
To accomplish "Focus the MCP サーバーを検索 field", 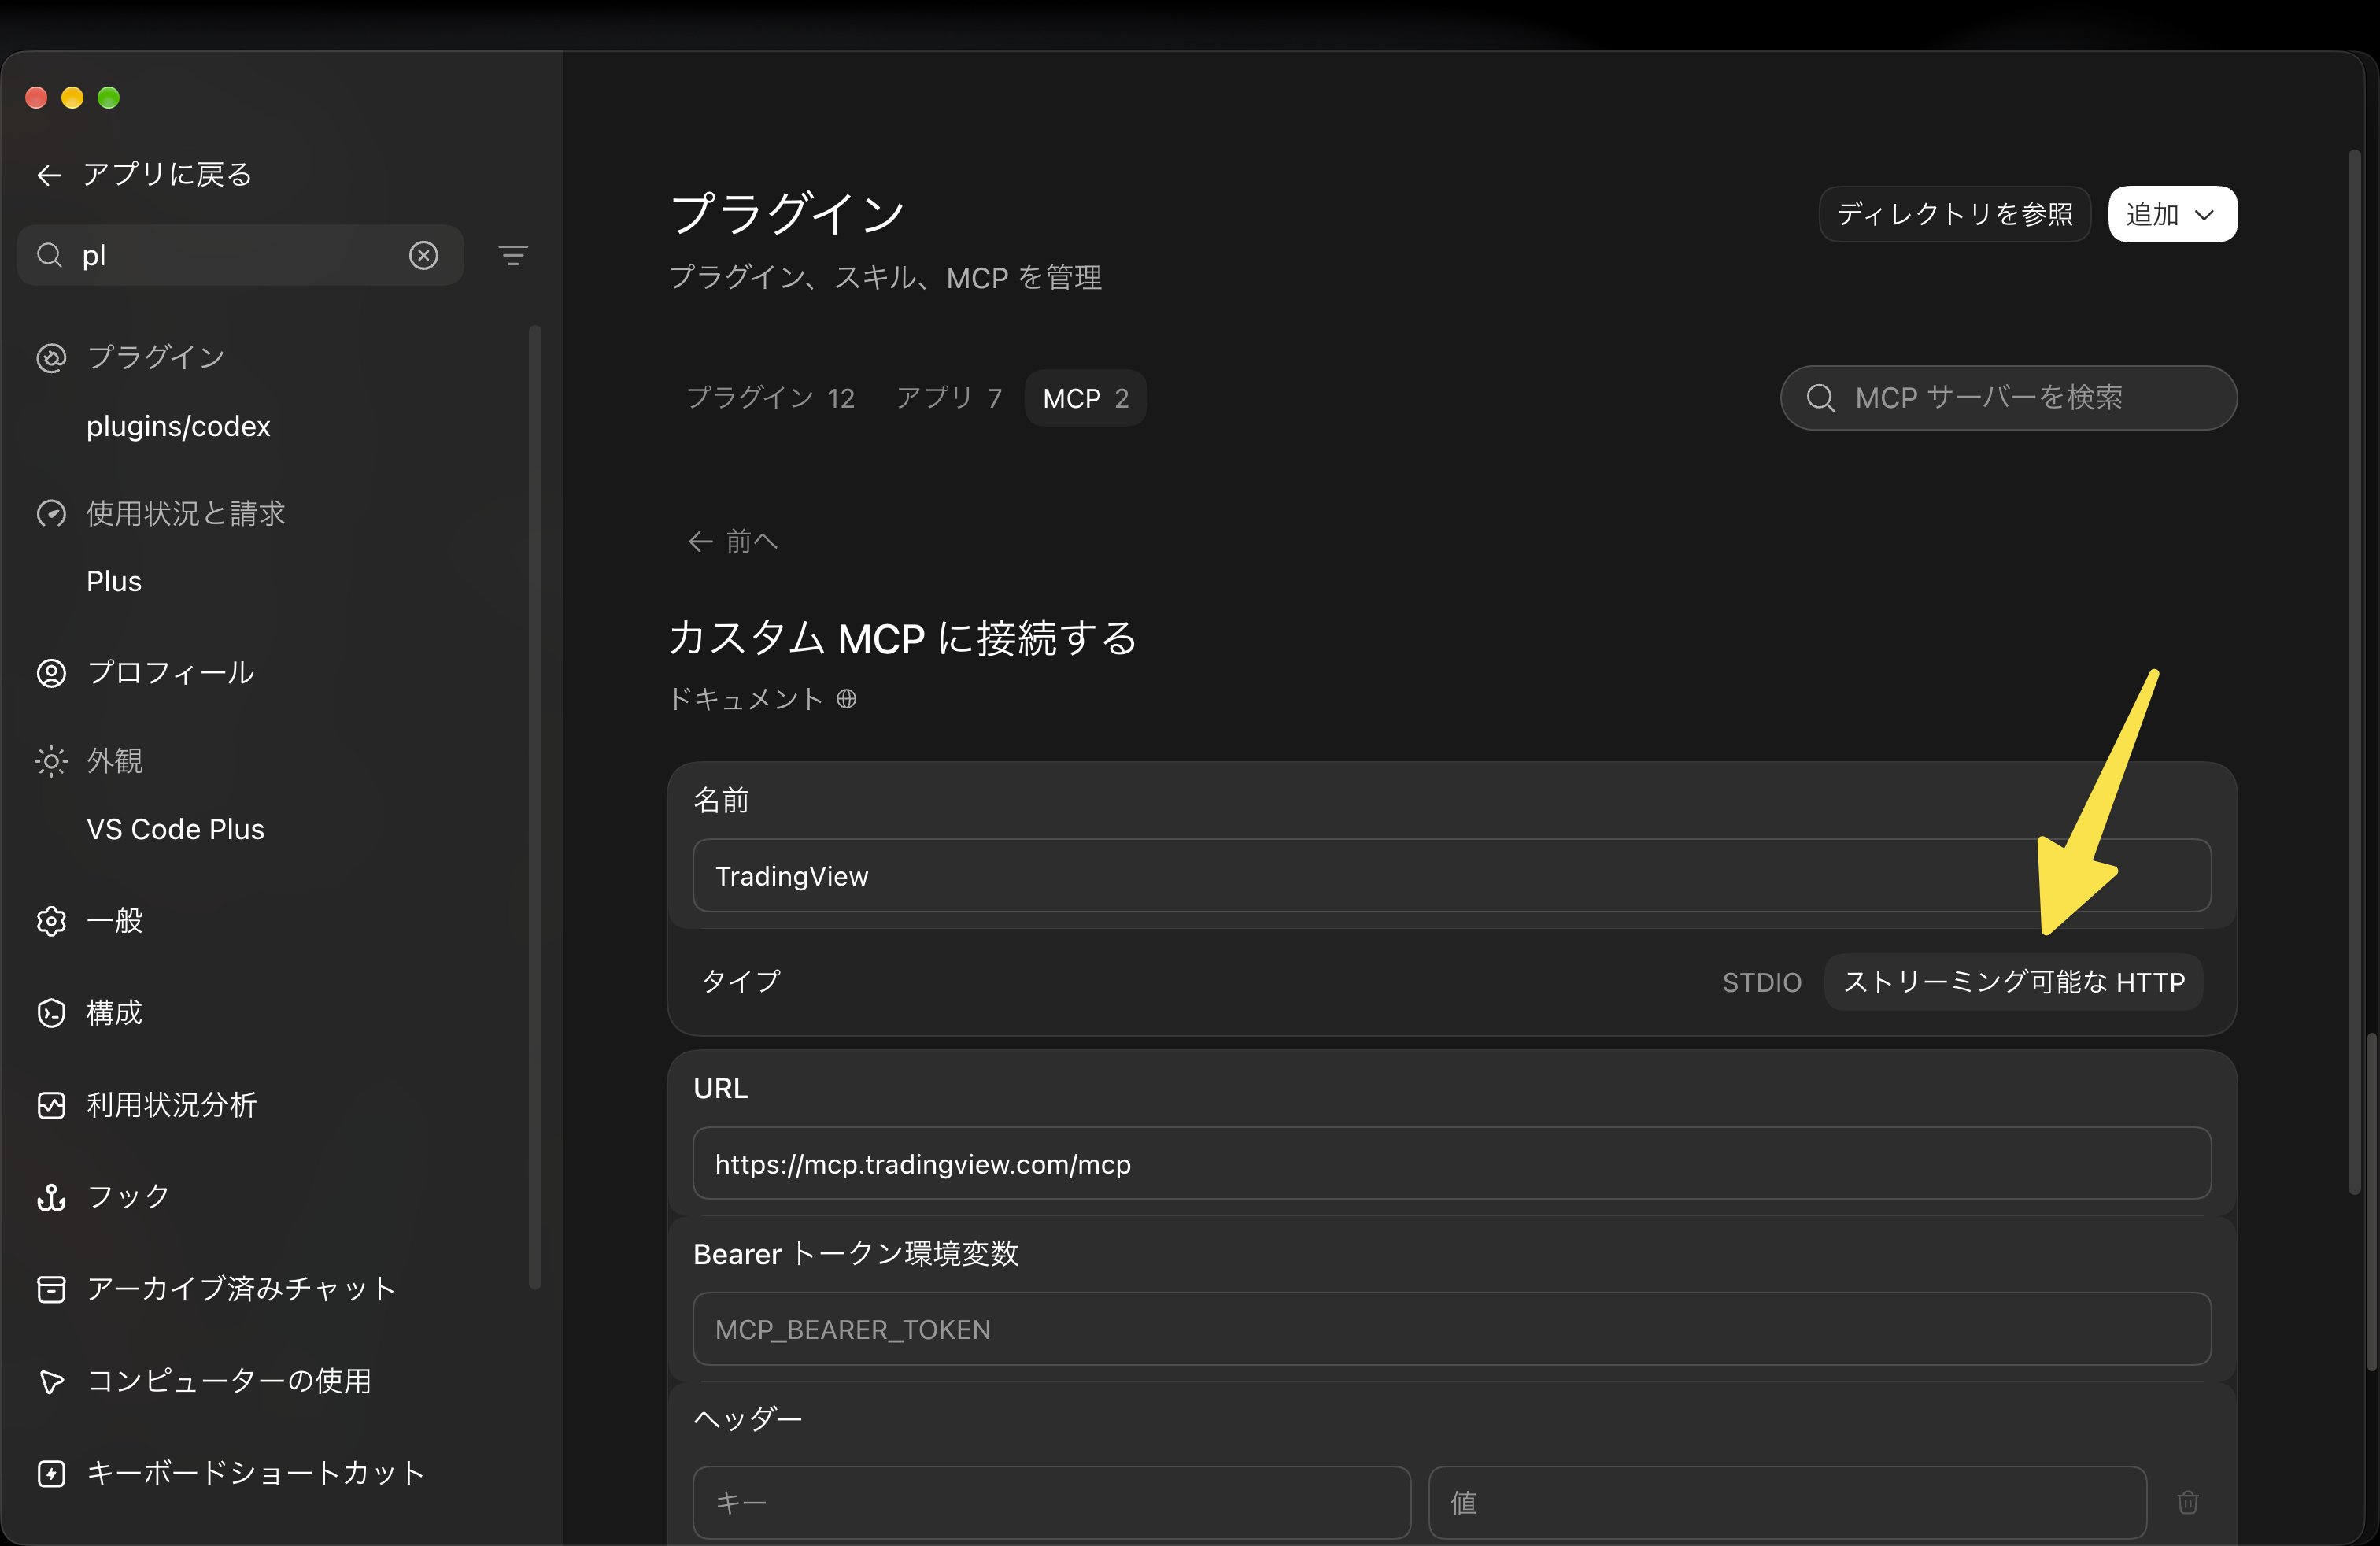I will coord(2008,398).
